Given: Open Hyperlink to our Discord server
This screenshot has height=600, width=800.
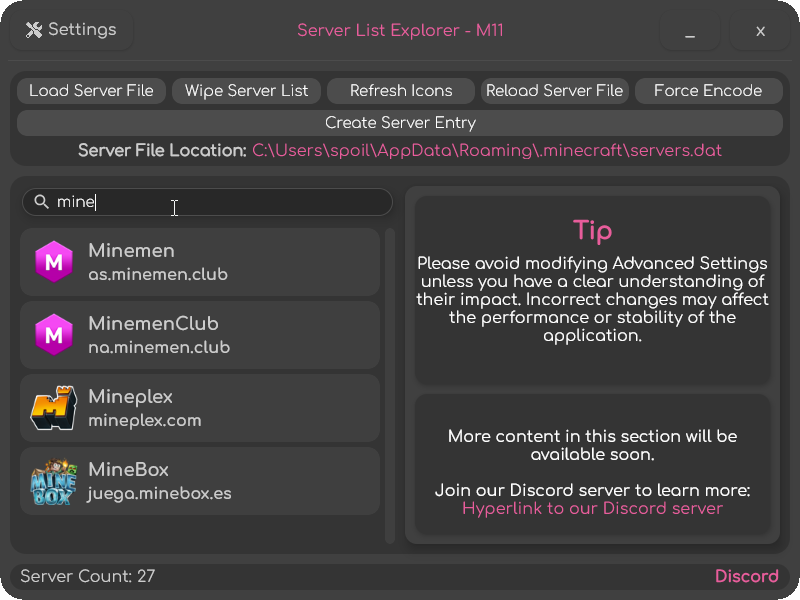Looking at the screenshot, I should click(x=592, y=508).
